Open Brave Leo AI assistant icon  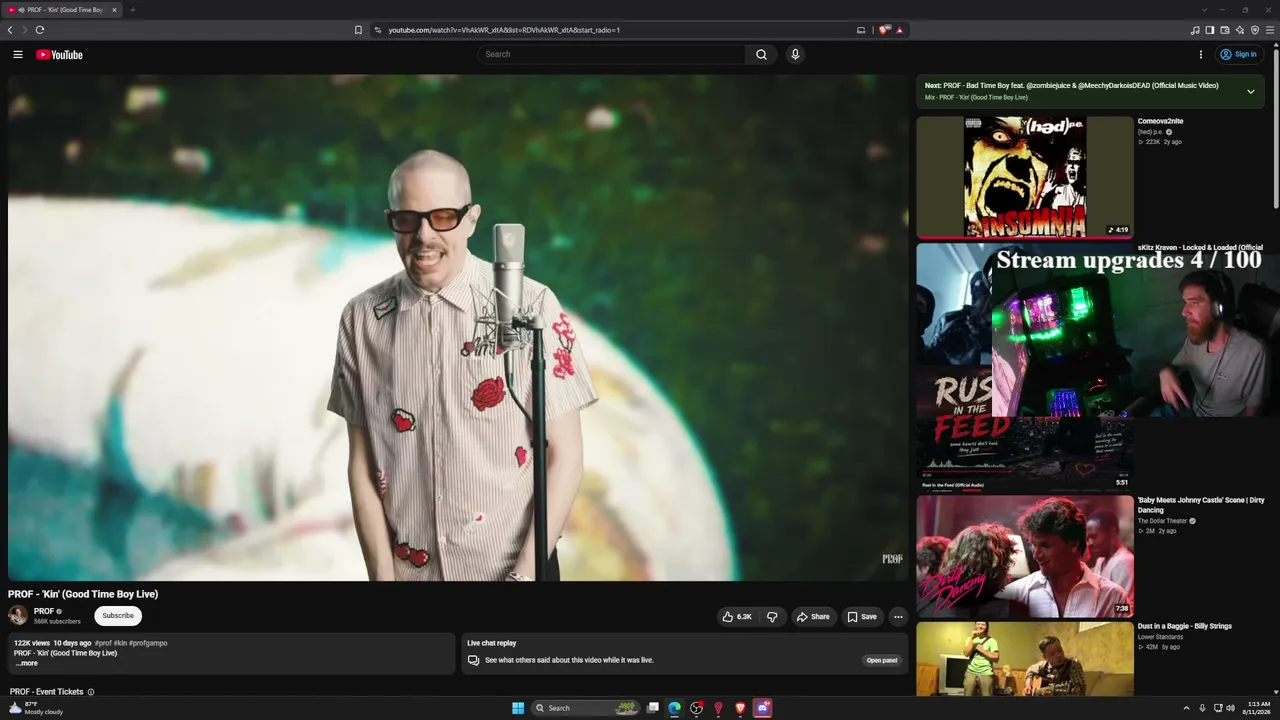point(1240,30)
